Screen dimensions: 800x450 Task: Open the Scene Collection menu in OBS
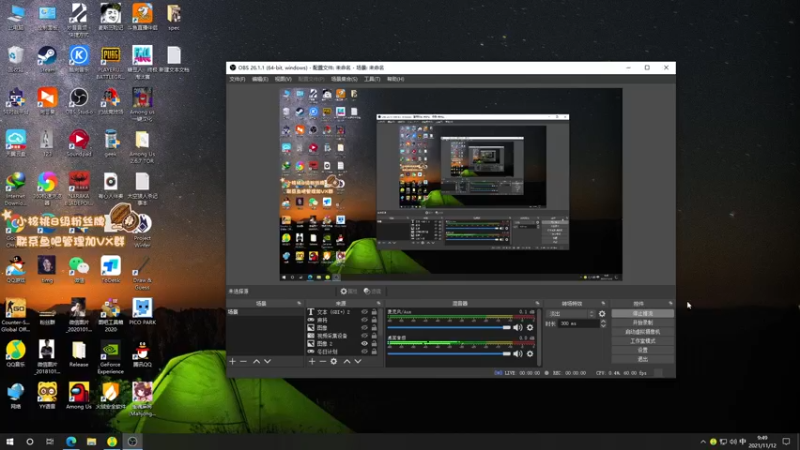[x=344, y=79]
